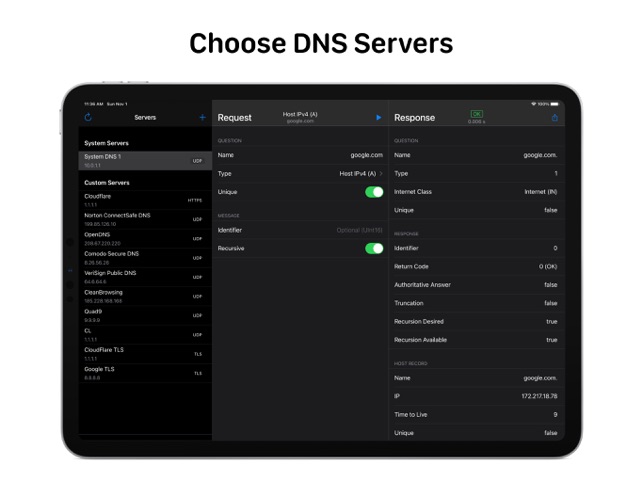Refresh the servers list
Viewport: 643px width, 482px height.
tap(88, 117)
